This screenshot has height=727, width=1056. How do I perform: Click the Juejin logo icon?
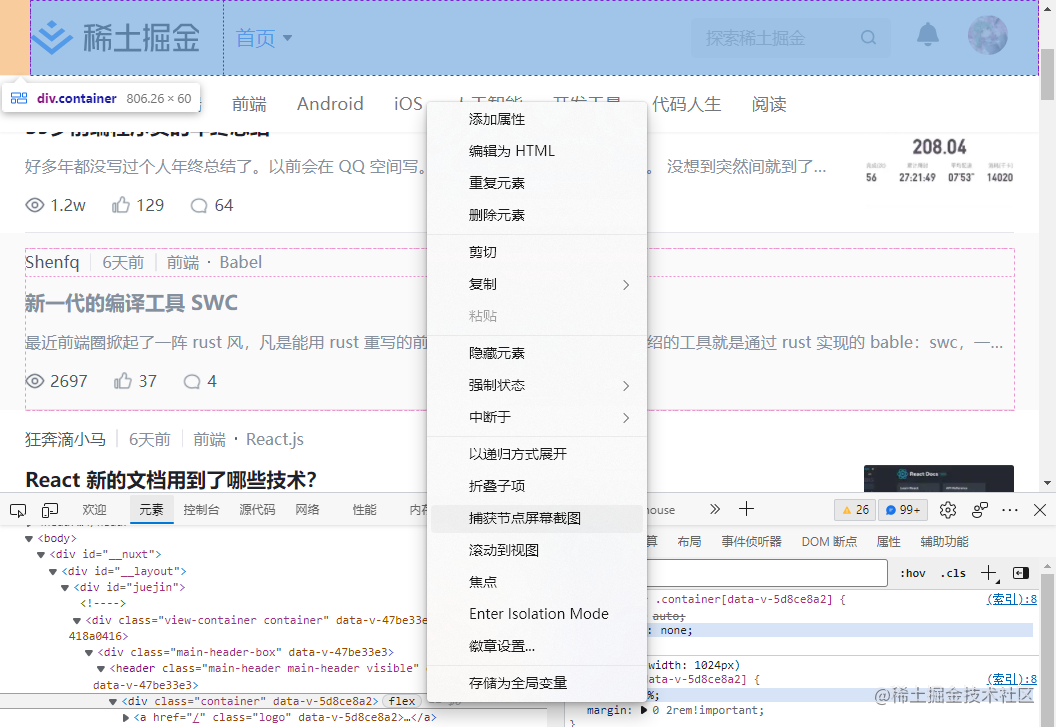52,37
